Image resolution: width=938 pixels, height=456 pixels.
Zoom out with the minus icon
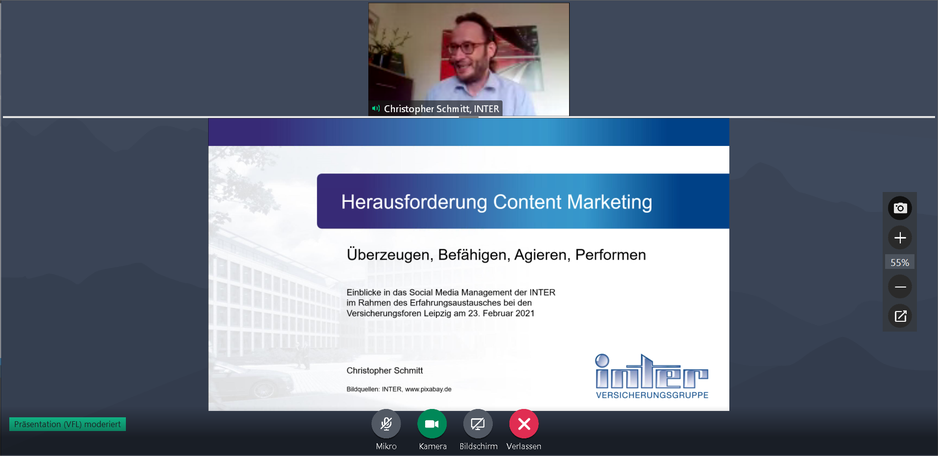click(x=900, y=287)
